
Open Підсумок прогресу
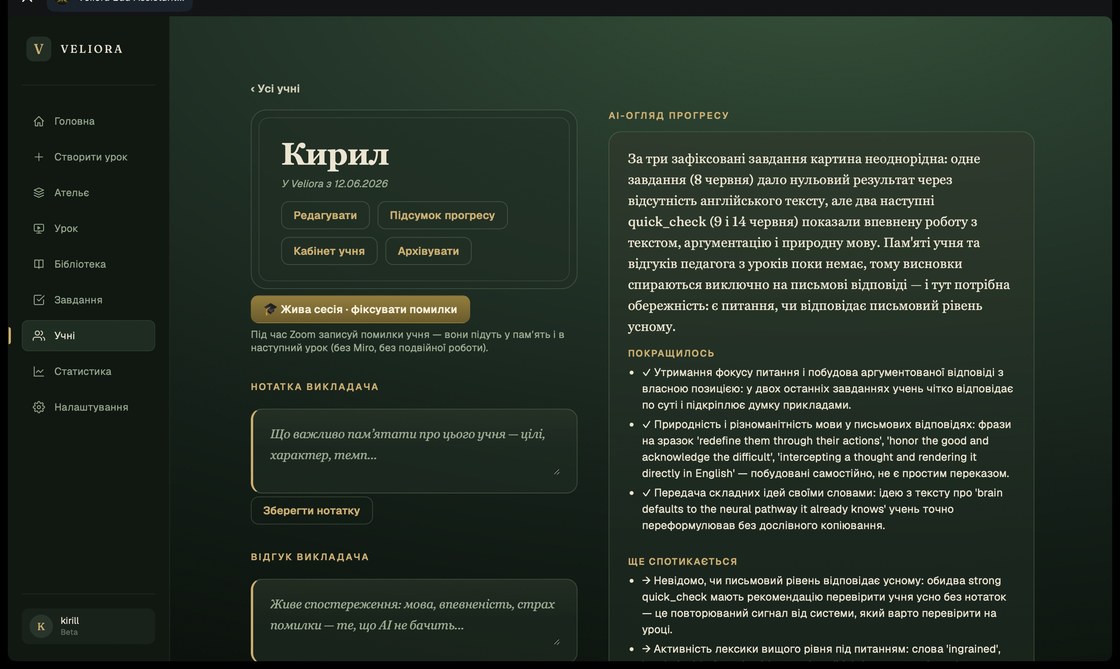pyautogui.click(x=442, y=215)
